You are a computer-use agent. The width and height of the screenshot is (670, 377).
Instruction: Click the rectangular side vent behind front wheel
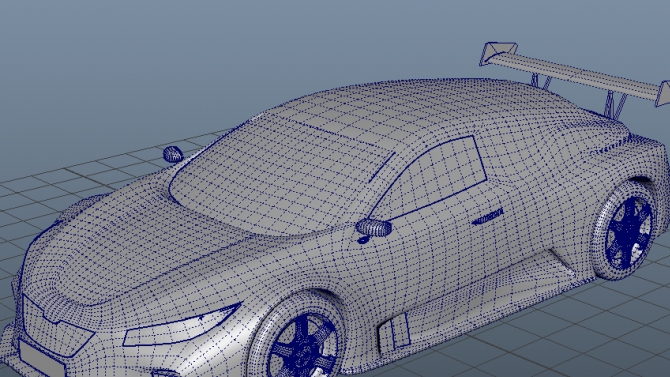(394, 333)
